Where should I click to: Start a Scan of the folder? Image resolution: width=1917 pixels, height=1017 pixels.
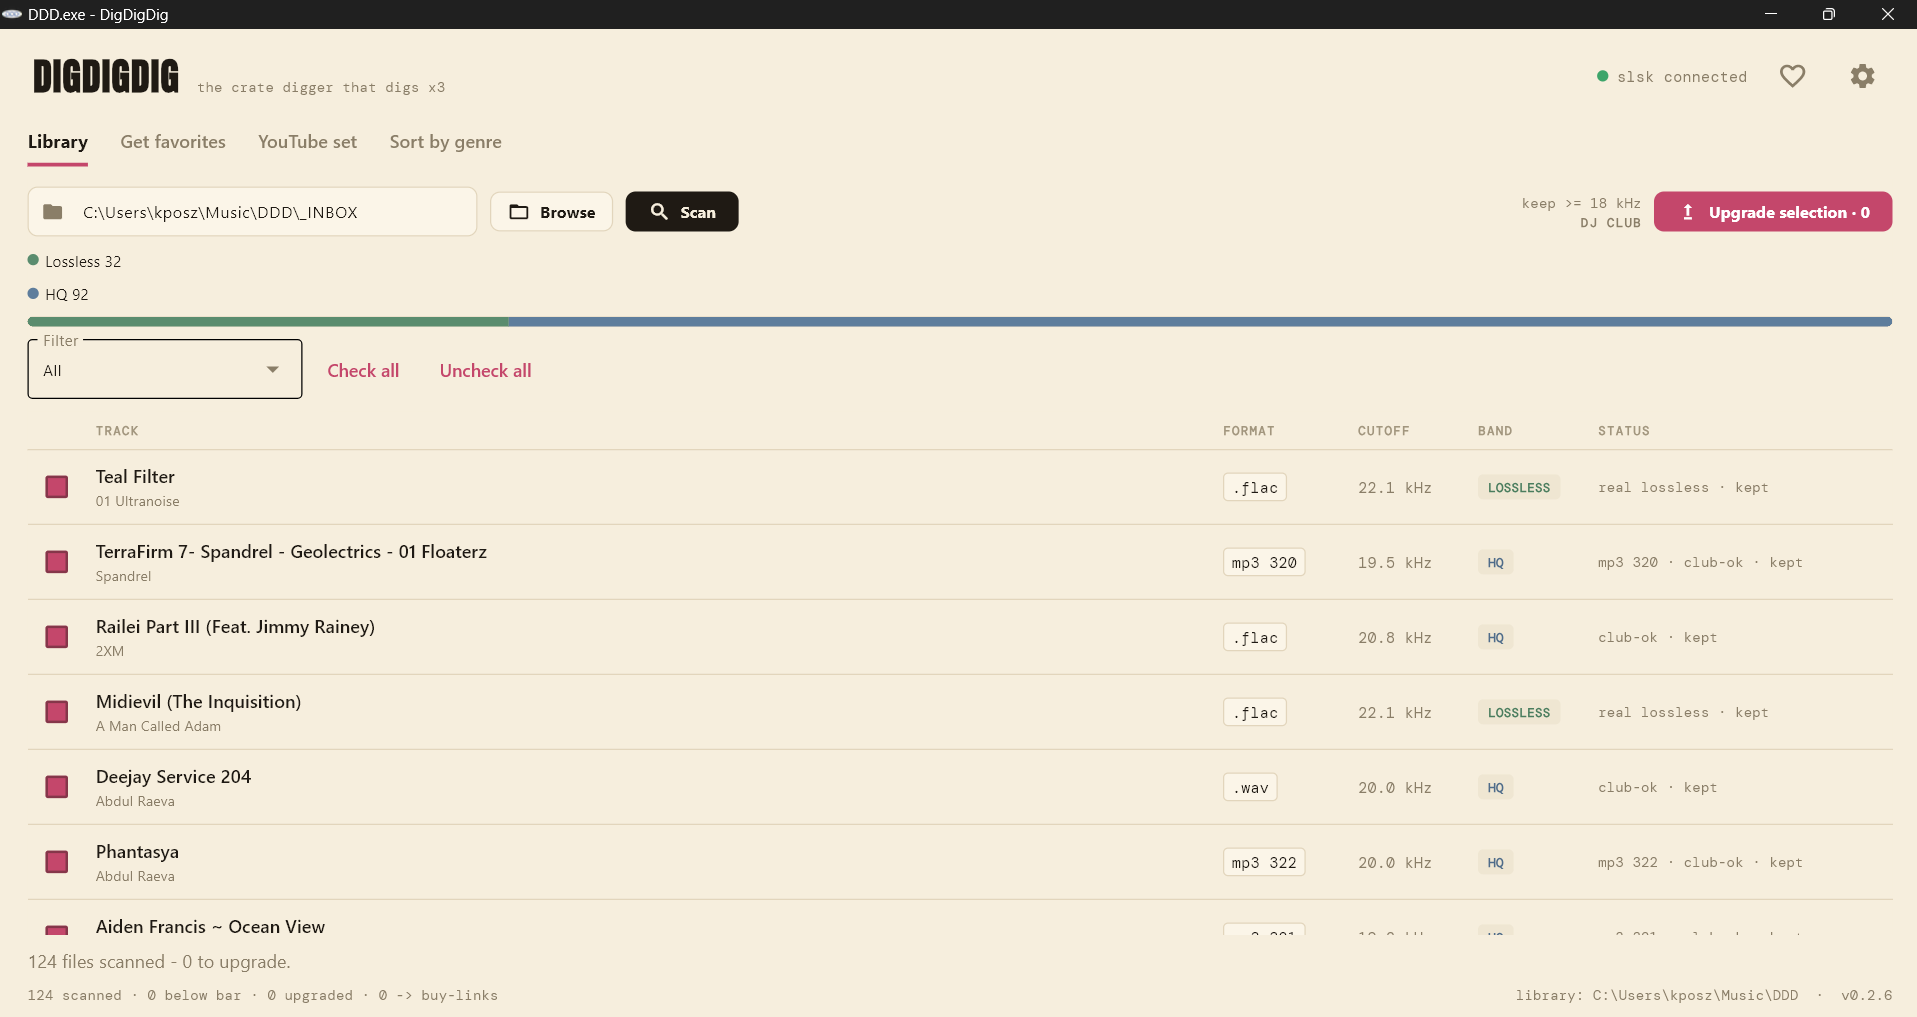pyautogui.click(x=682, y=212)
